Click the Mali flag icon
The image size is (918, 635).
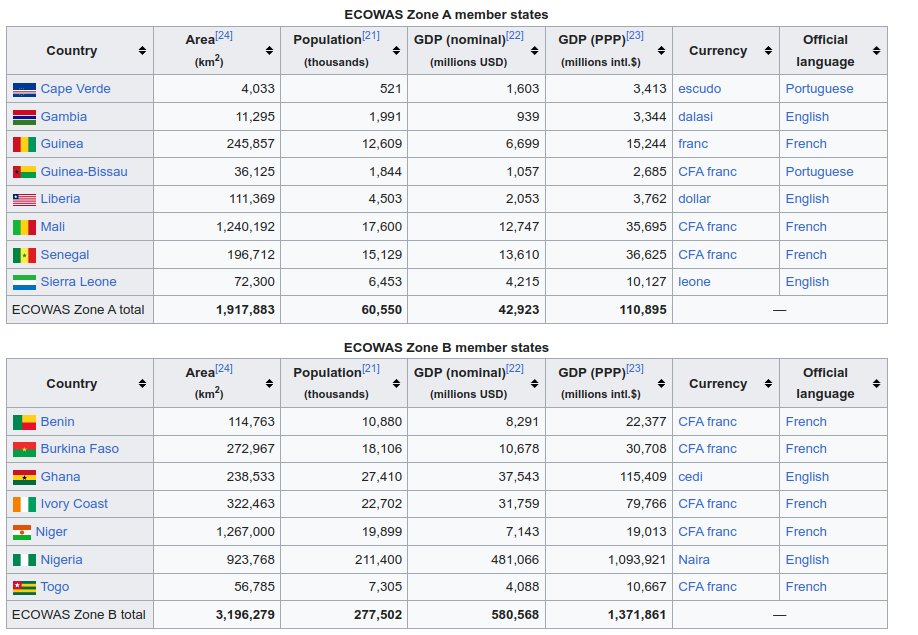(24, 227)
